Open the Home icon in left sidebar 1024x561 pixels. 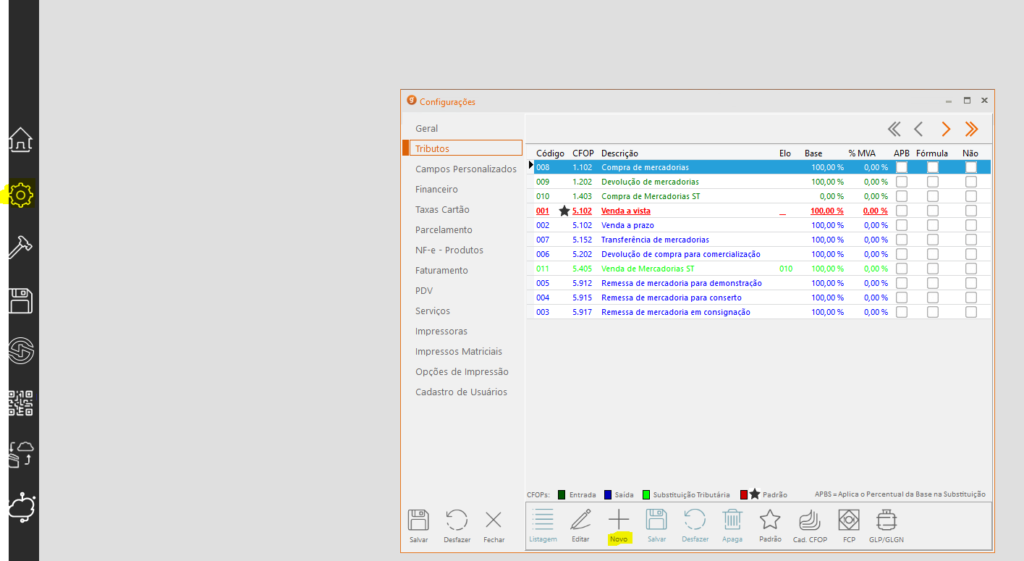[x=21, y=140]
